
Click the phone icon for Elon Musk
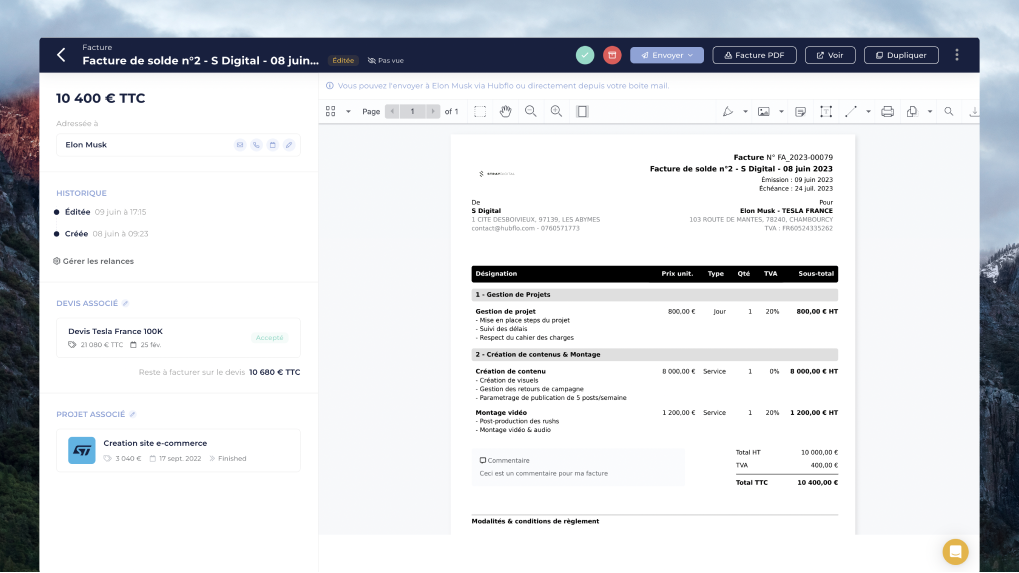256,145
